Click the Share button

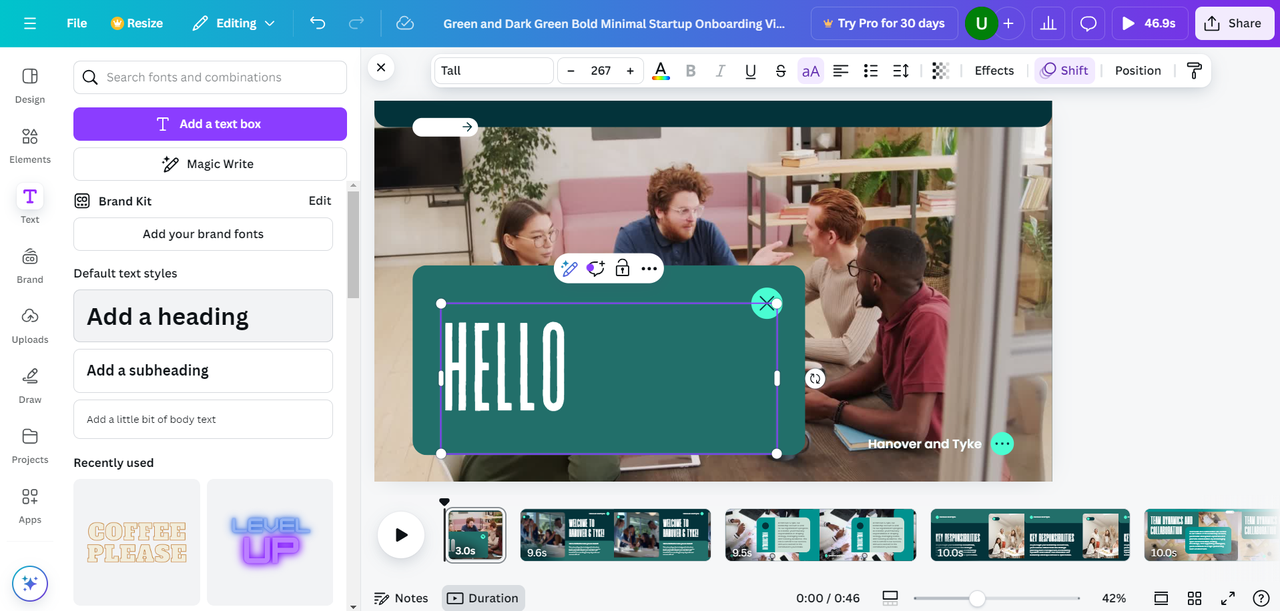[1233, 23]
